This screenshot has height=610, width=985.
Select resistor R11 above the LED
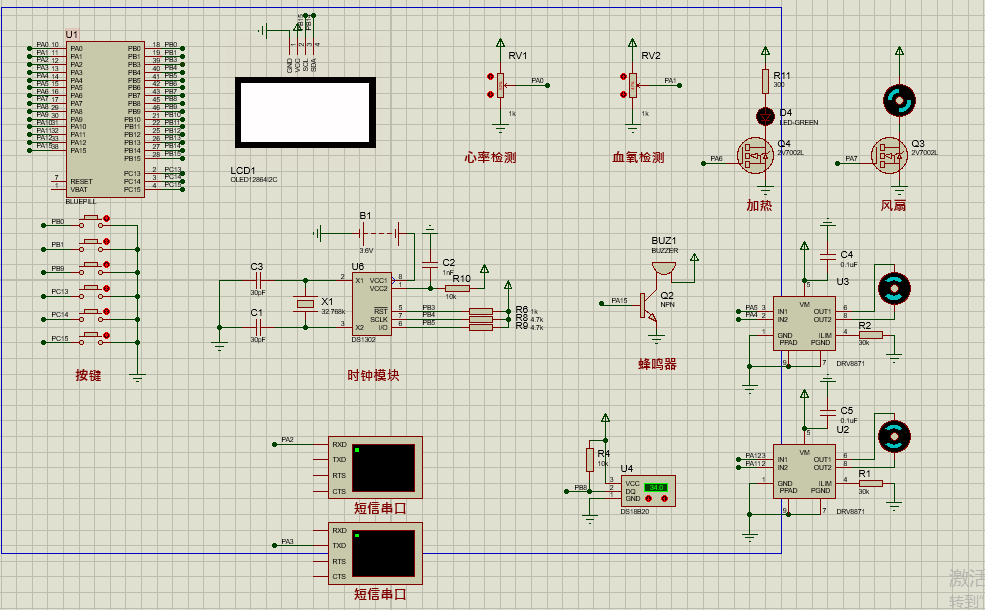765,81
